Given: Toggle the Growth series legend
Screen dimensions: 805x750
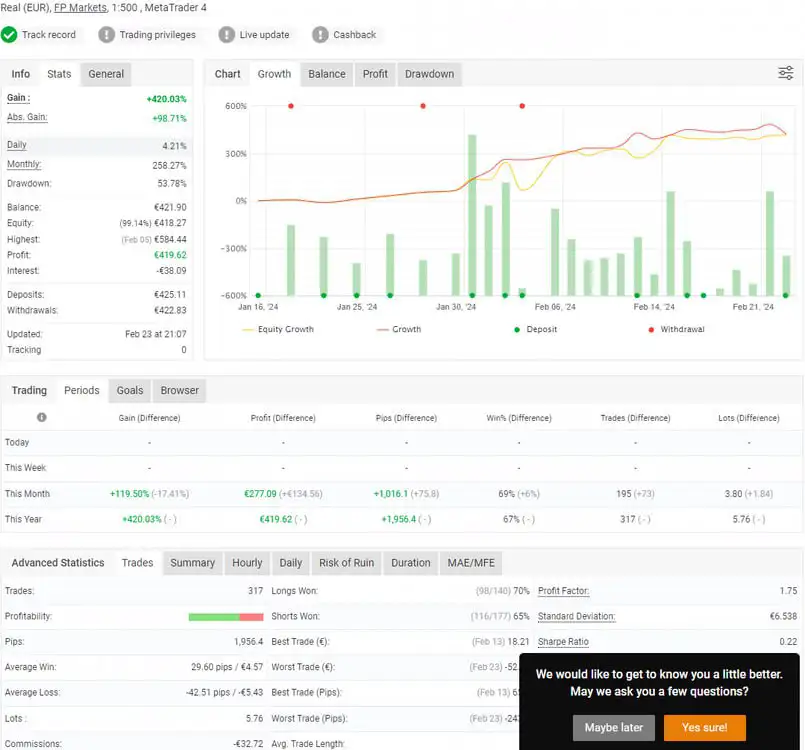Looking at the screenshot, I should 398,329.
